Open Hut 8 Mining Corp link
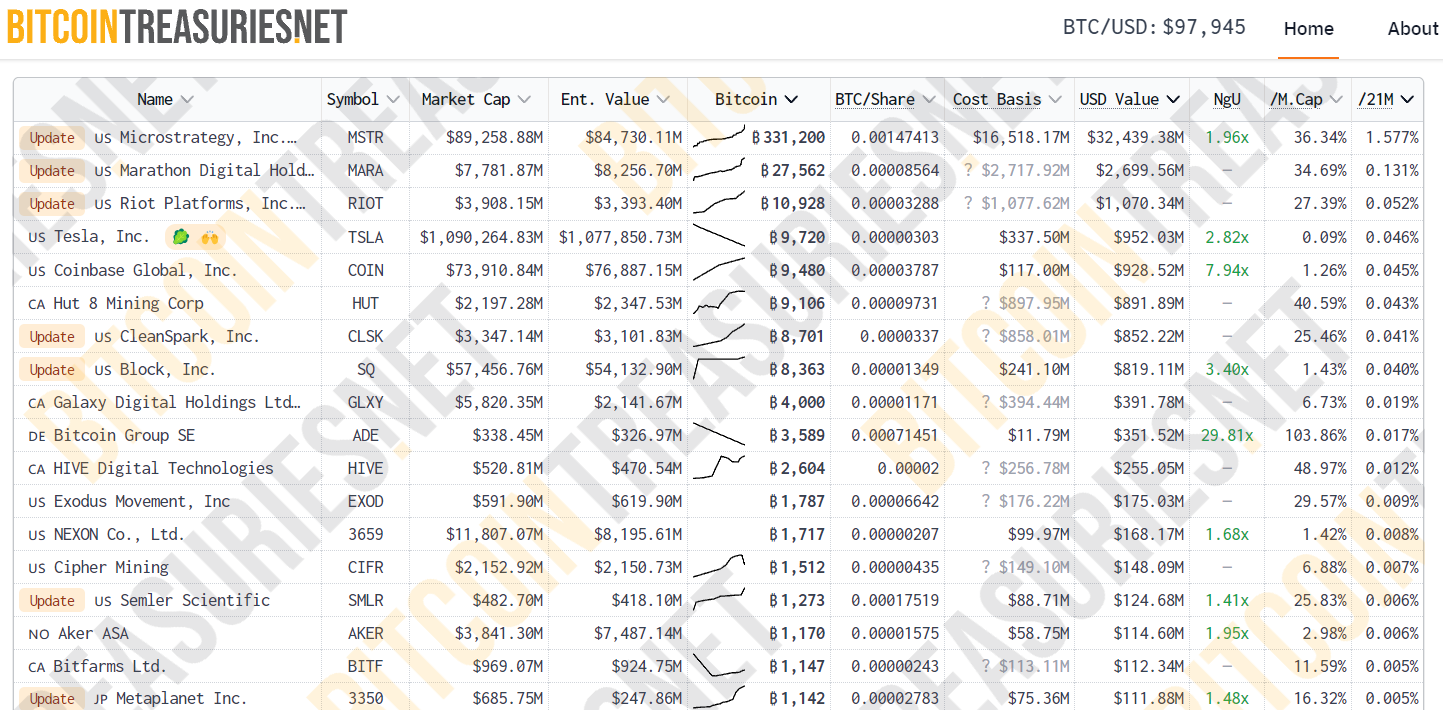The width and height of the screenshot is (1443, 710). click(128, 303)
